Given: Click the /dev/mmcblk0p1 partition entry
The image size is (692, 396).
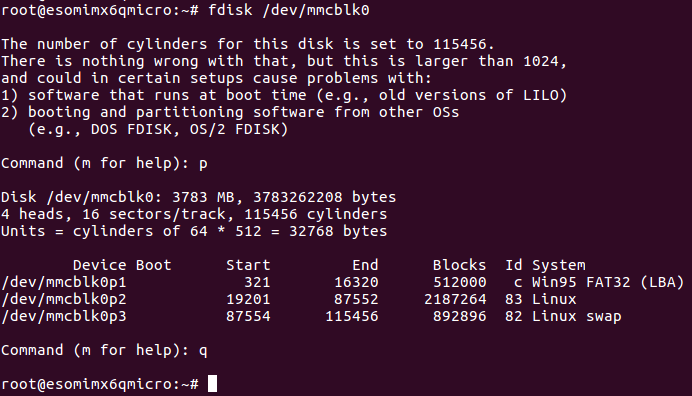Looking at the screenshot, I should 64,282.
